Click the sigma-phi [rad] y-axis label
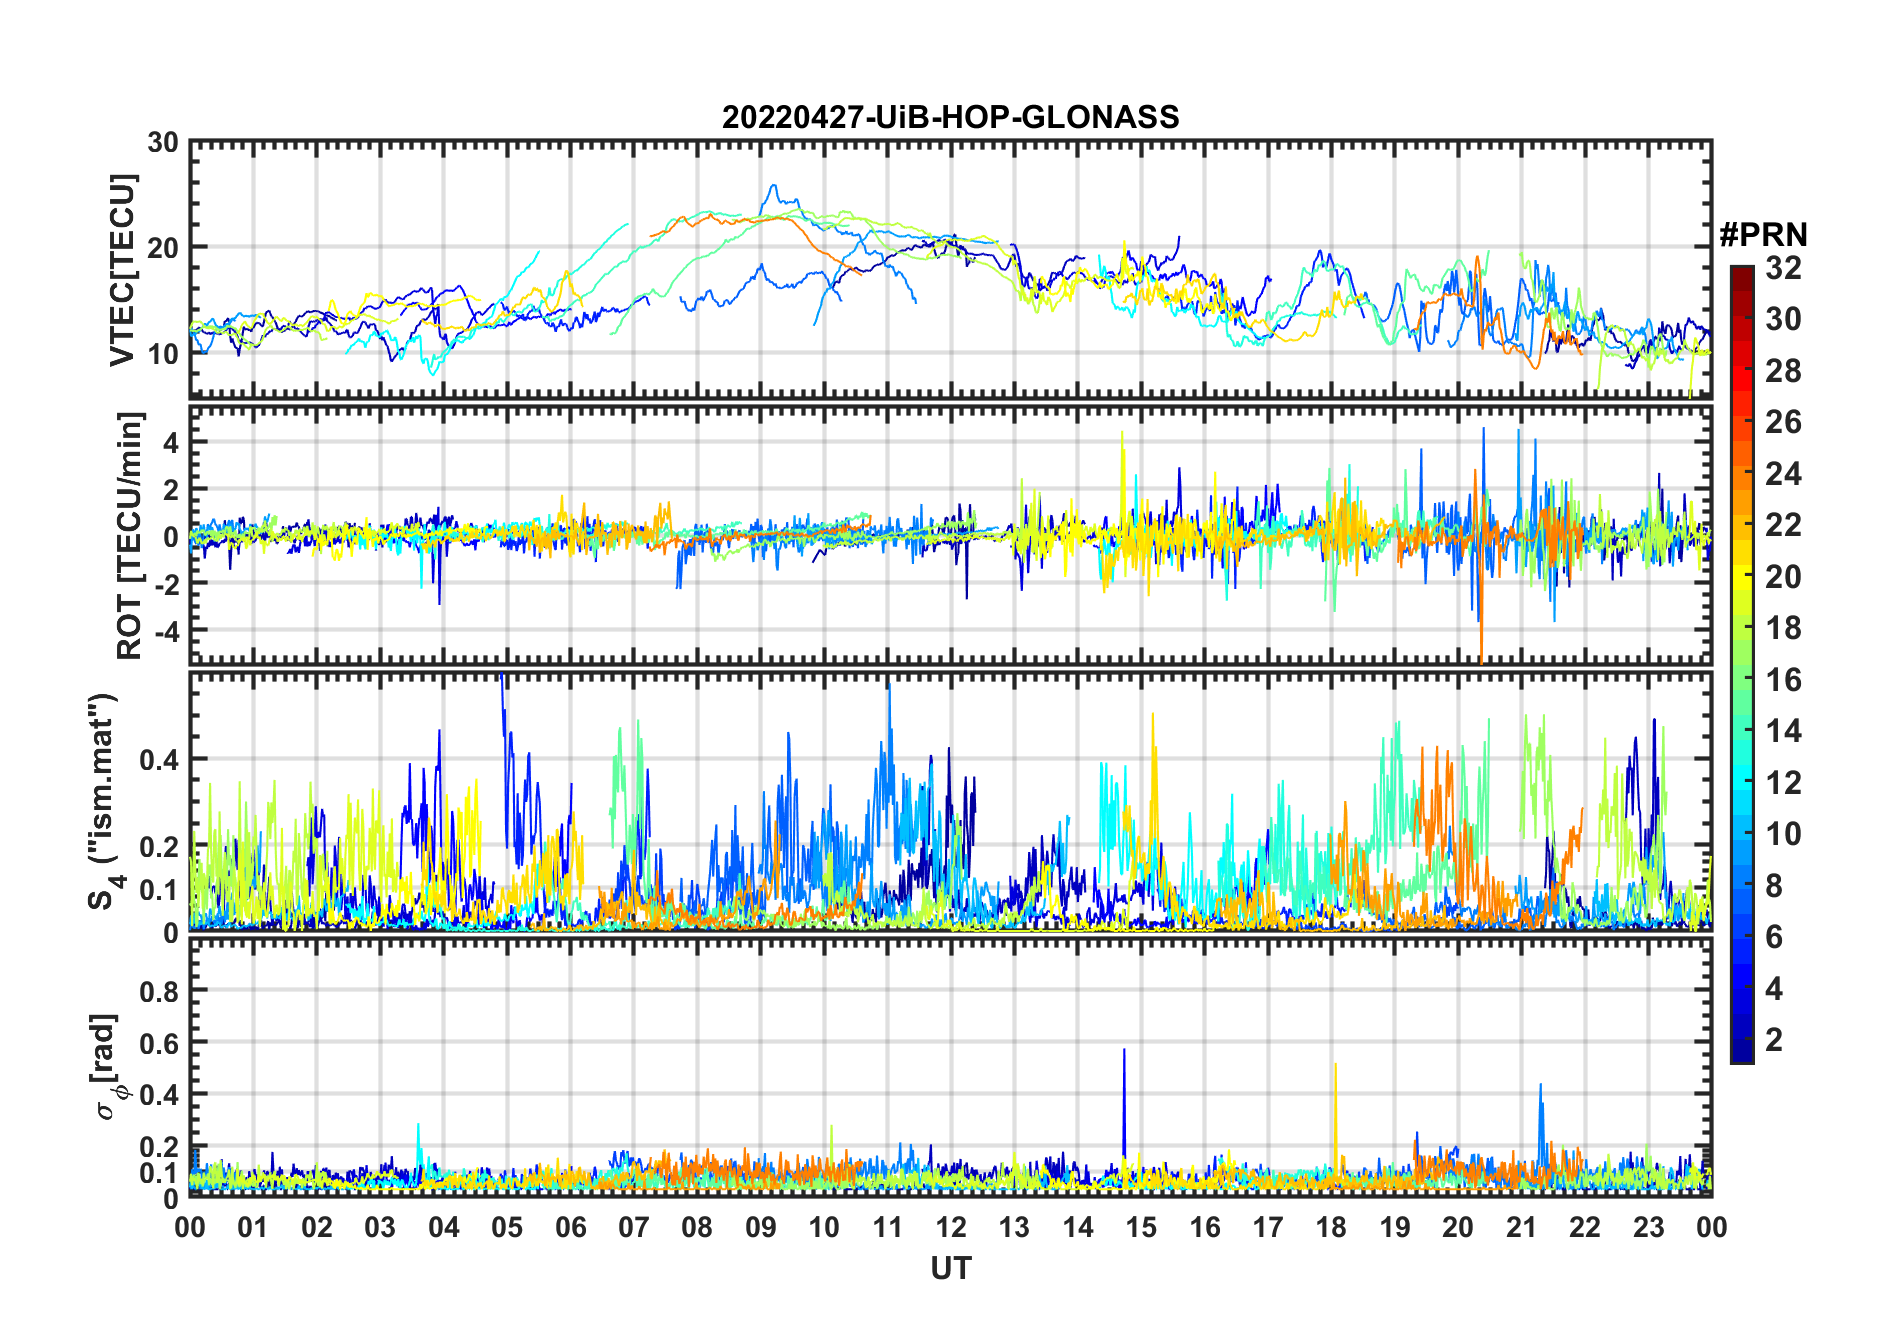1902x1330 pixels. click(x=106, y=1066)
